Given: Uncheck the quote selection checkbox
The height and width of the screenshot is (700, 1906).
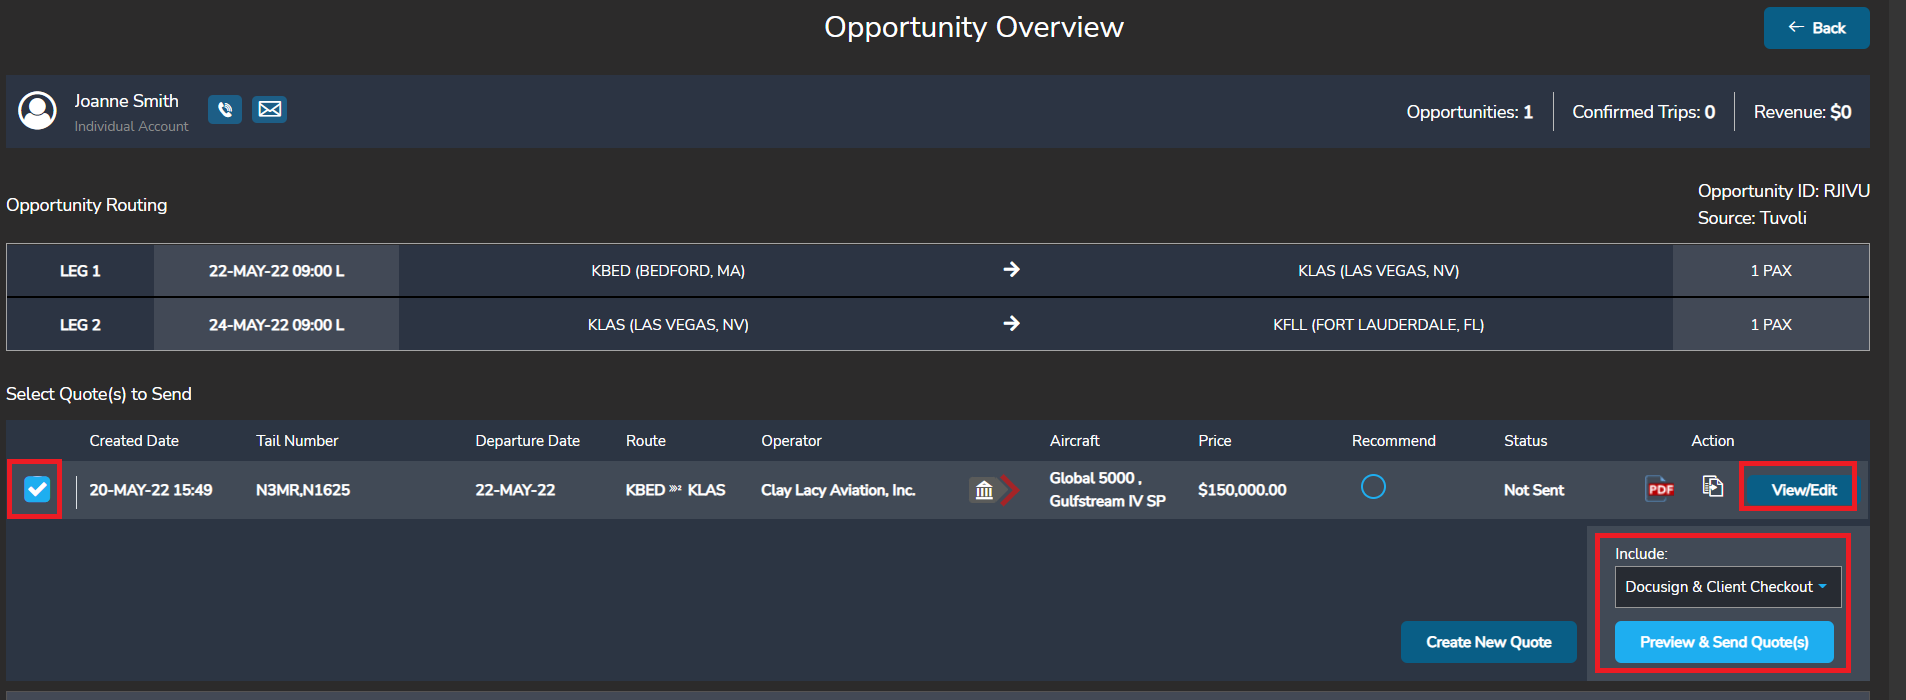Looking at the screenshot, I should (37, 489).
